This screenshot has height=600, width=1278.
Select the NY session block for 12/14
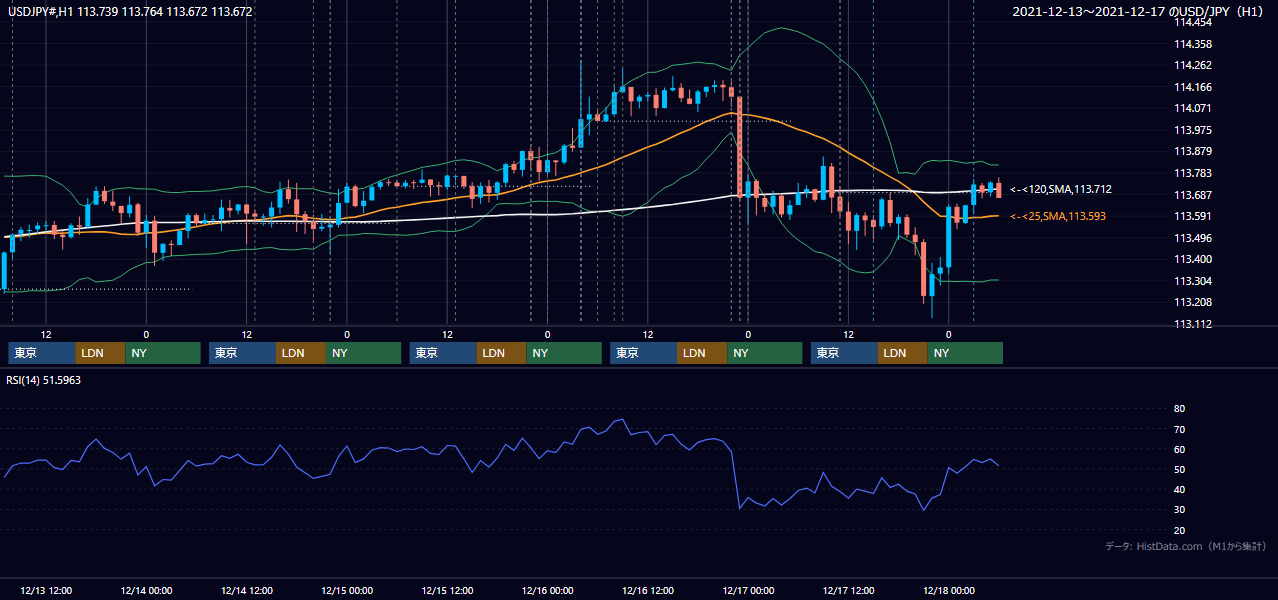click(364, 353)
